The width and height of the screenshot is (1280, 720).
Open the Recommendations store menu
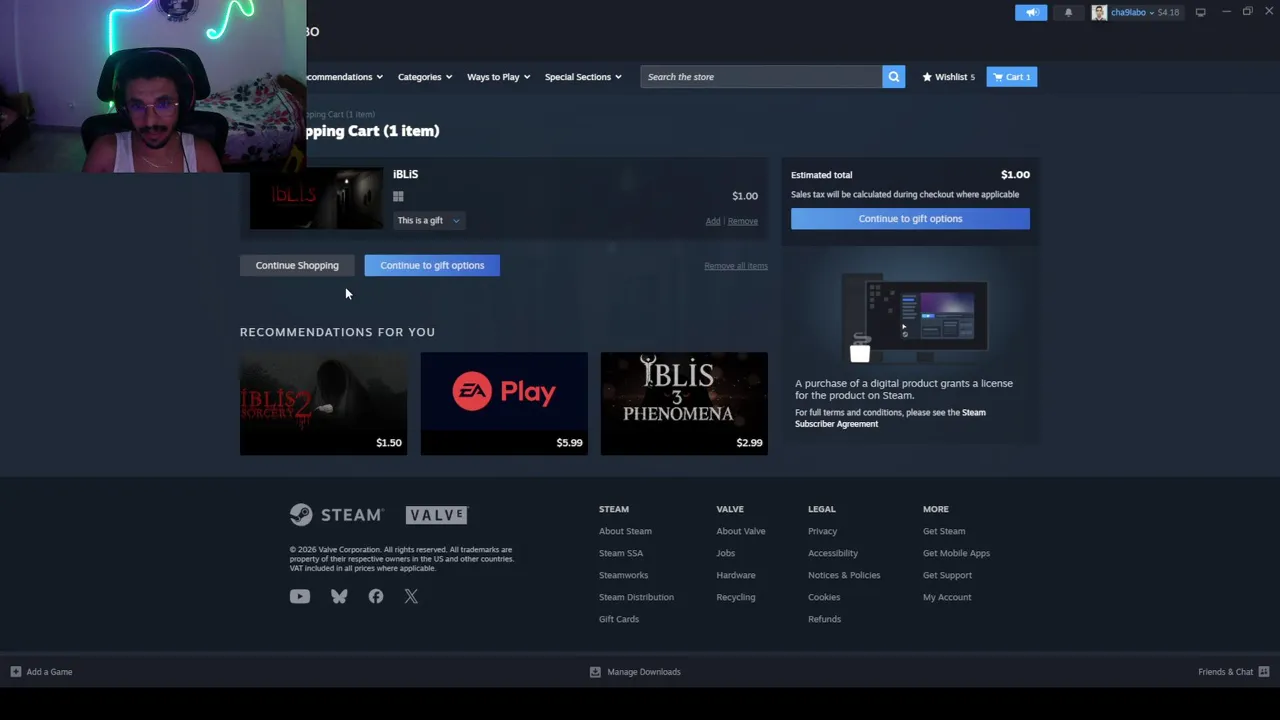click(x=345, y=77)
